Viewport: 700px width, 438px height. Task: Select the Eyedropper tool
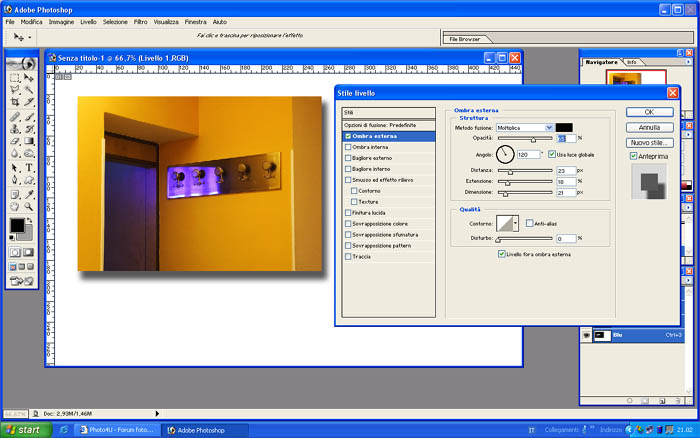(29, 195)
